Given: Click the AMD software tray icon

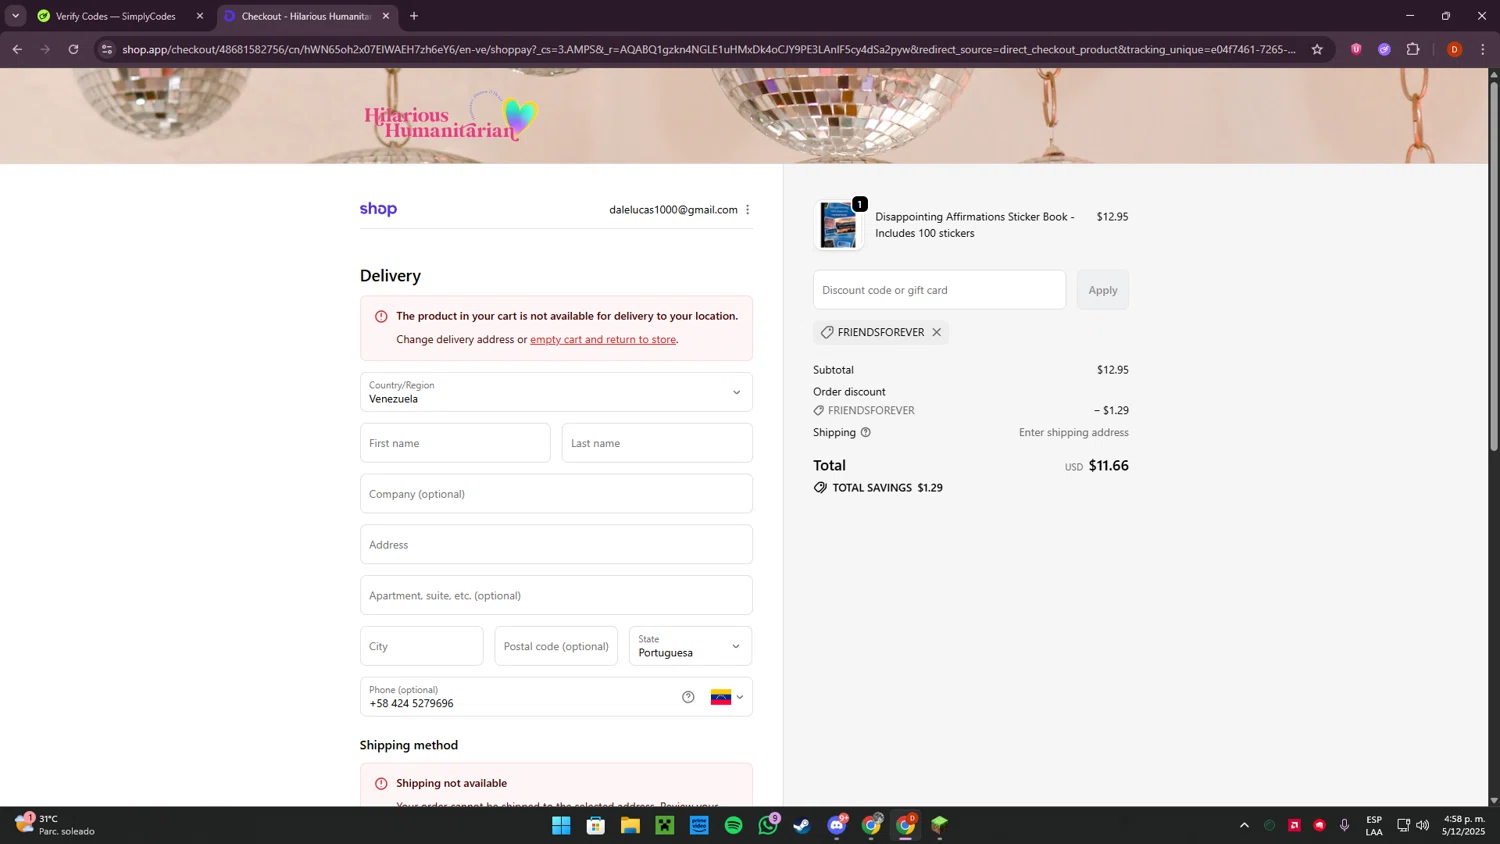Looking at the screenshot, I should tap(1294, 825).
